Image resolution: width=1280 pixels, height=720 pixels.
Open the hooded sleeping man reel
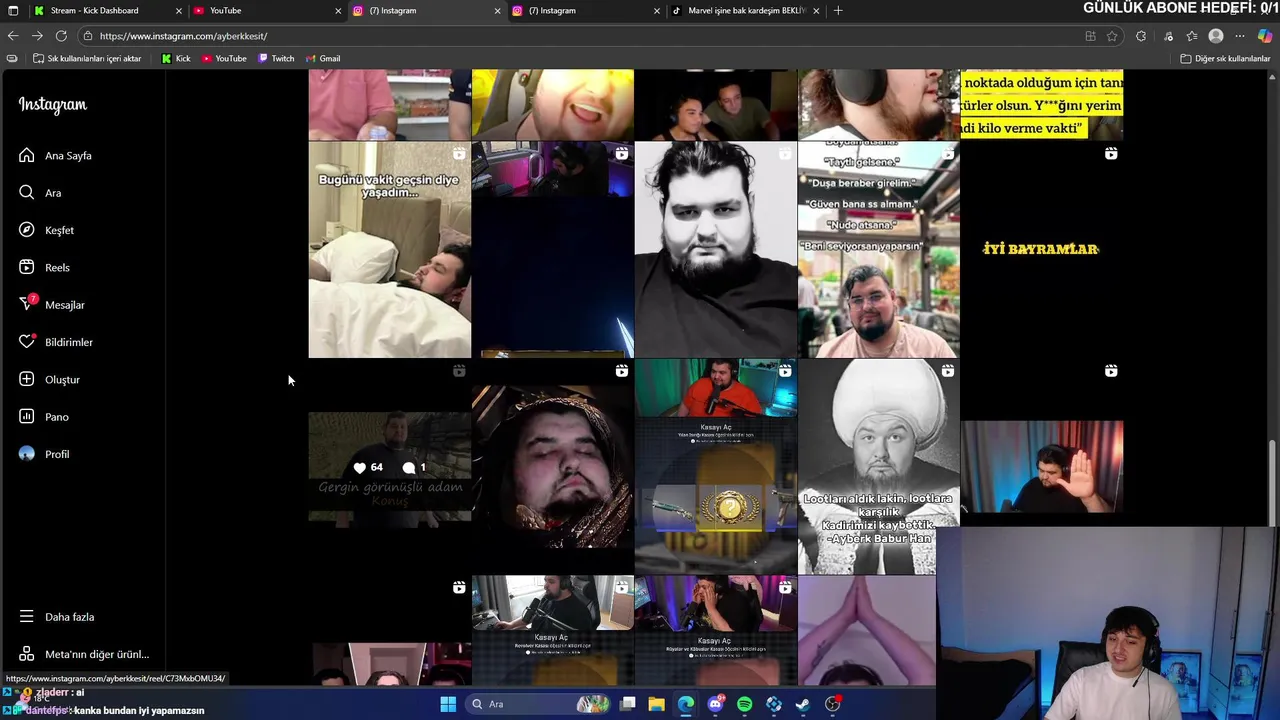[x=552, y=466]
